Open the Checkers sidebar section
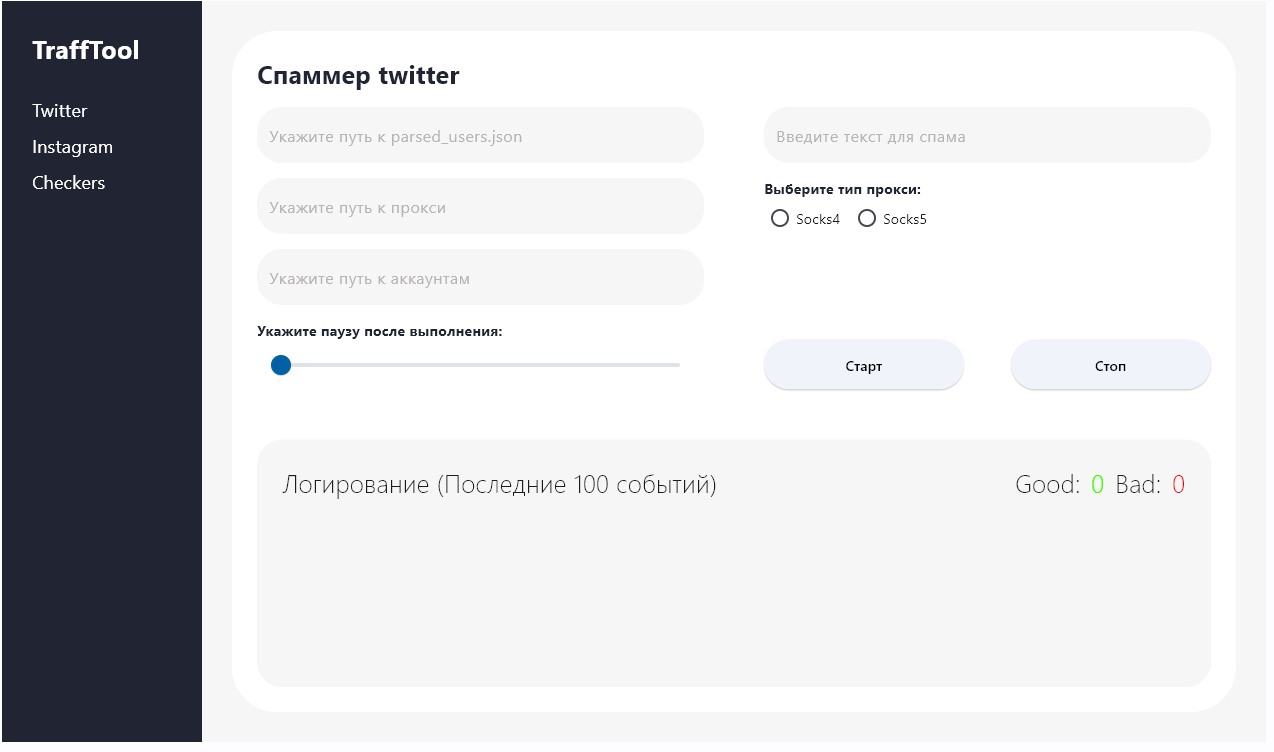The height and width of the screenshot is (752, 1274). (68, 183)
